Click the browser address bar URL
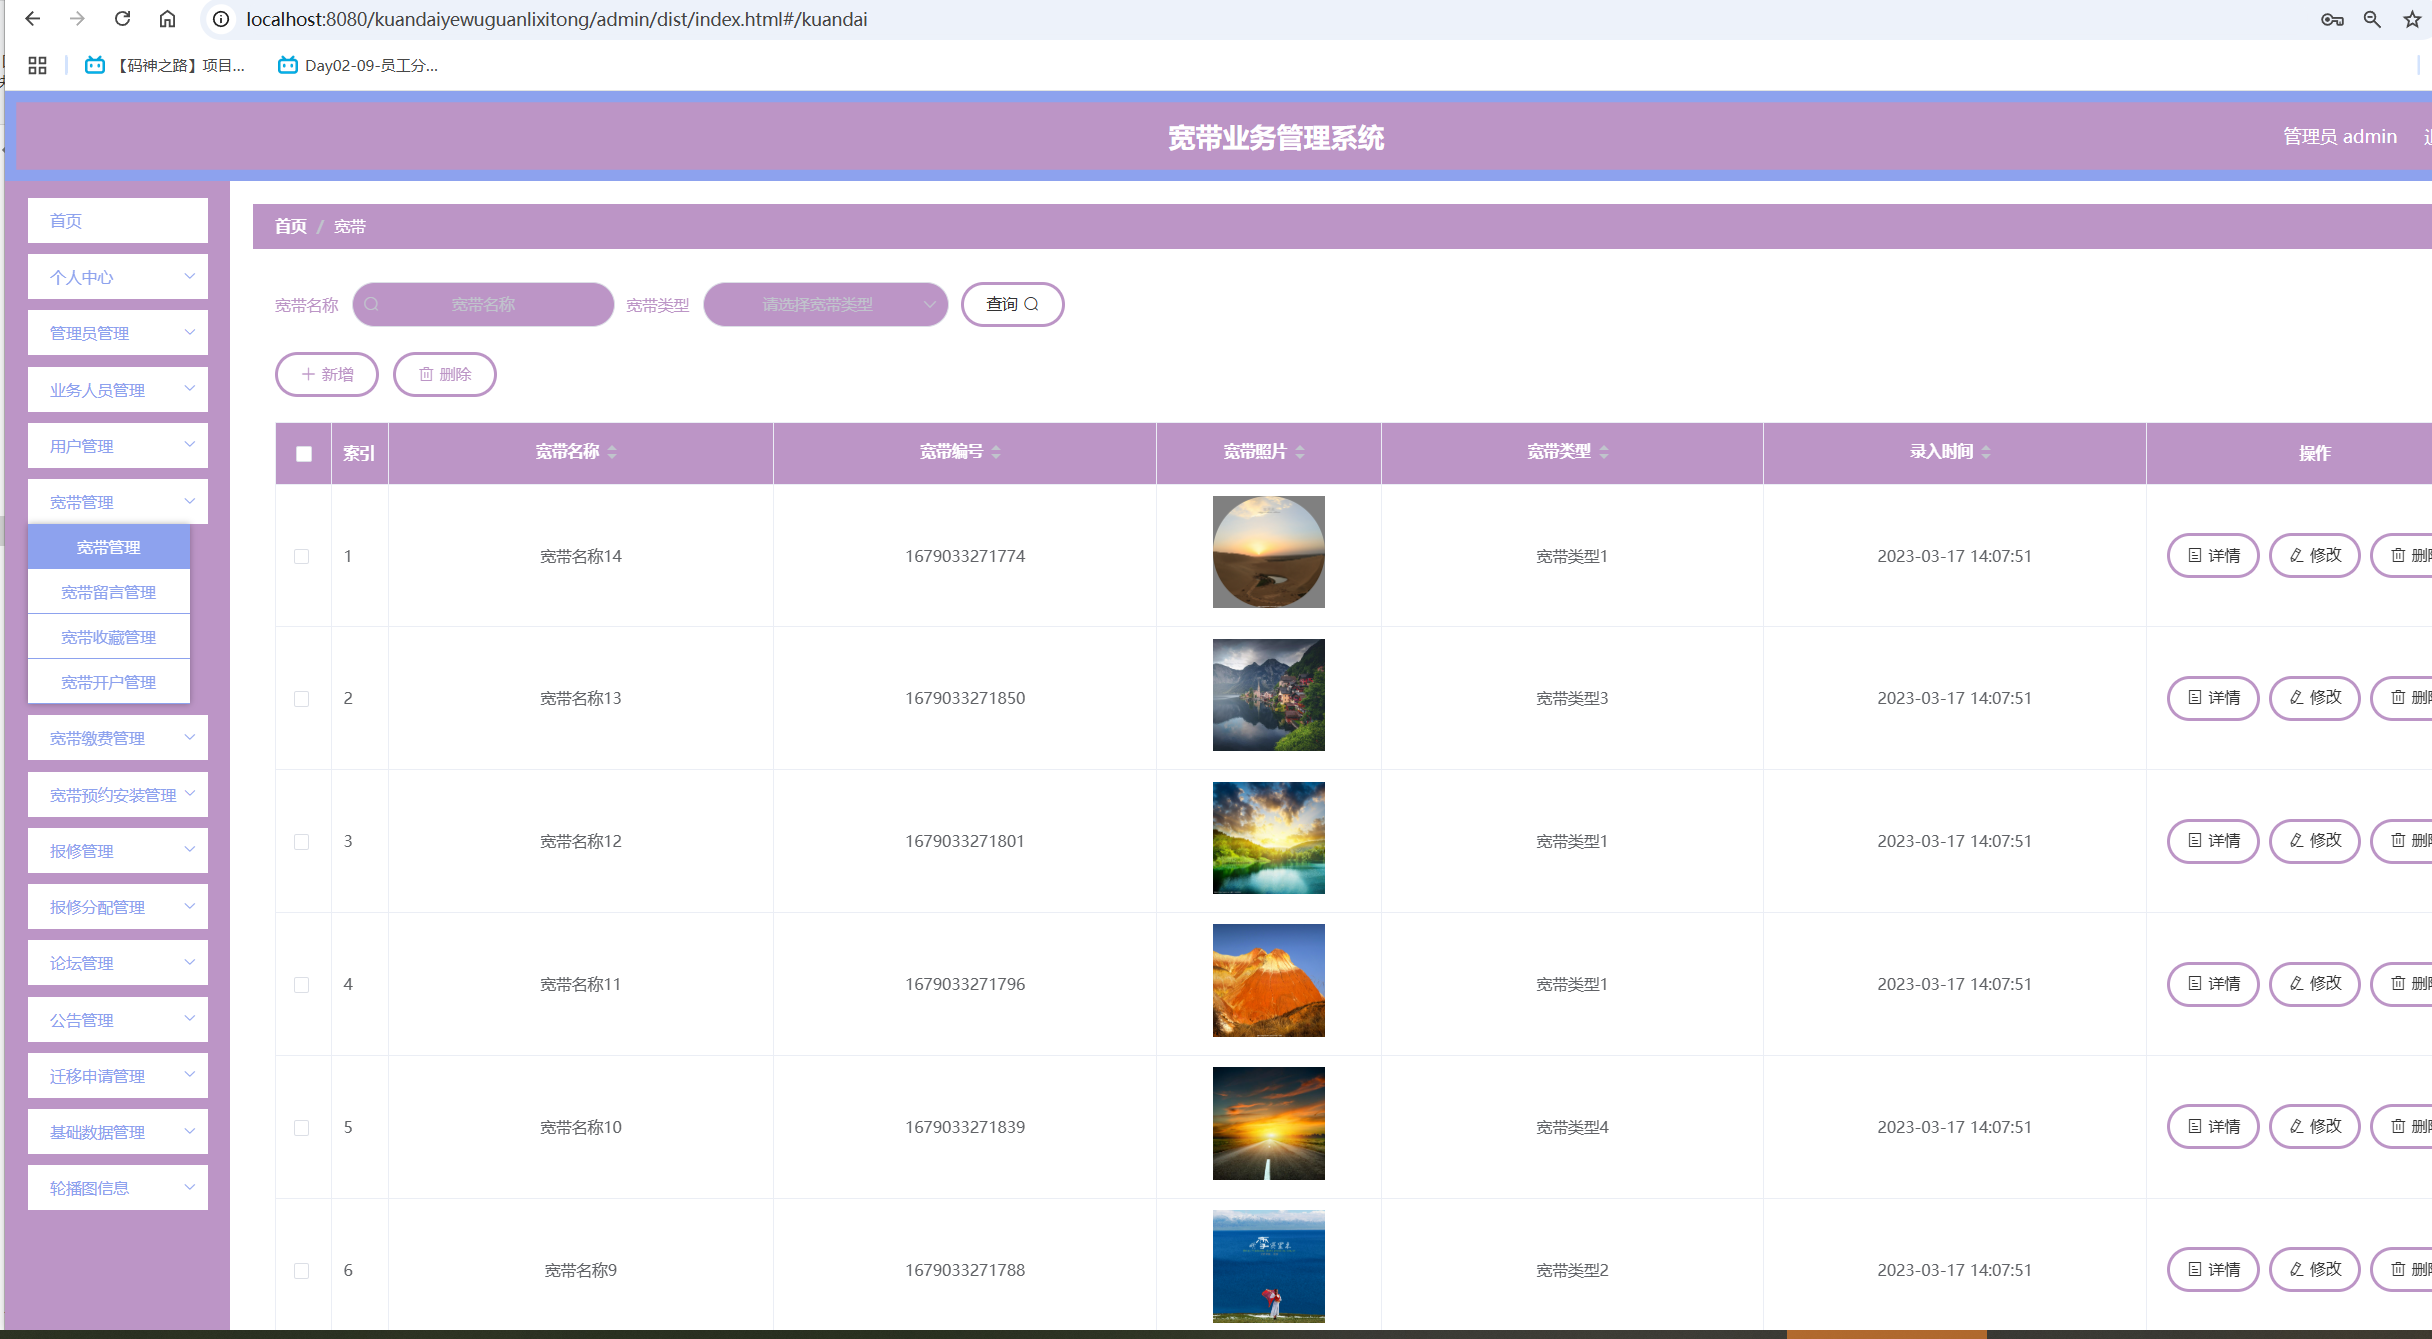The height and width of the screenshot is (1339, 2432). (557, 19)
